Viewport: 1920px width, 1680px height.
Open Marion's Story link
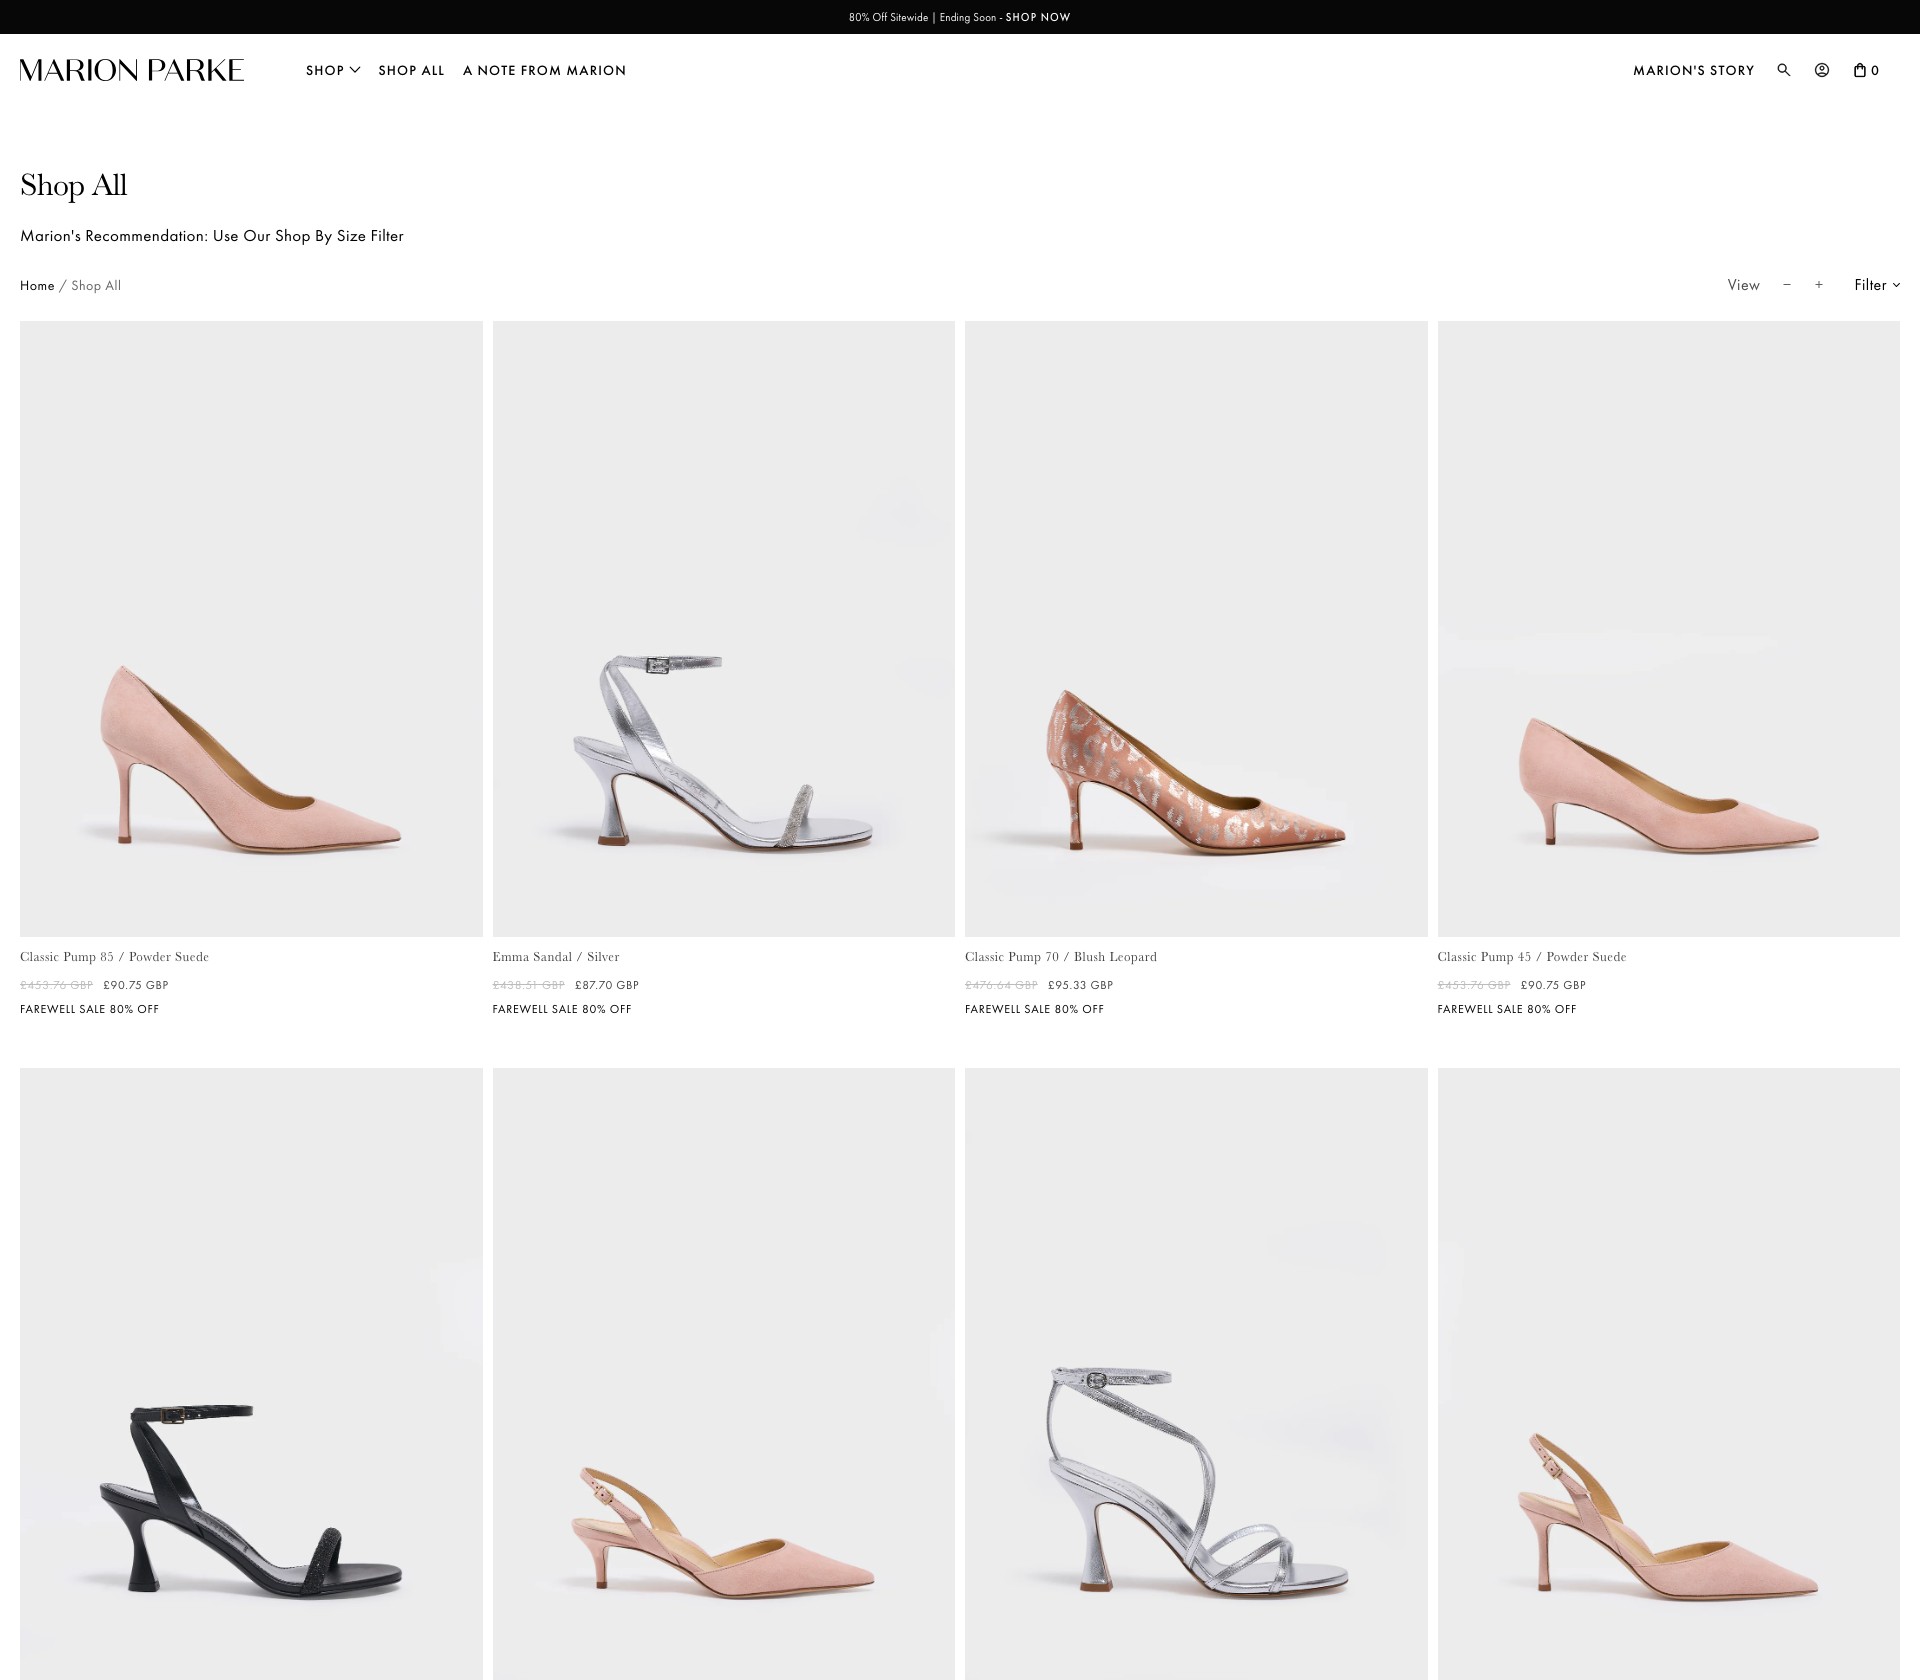pos(1694,70)
